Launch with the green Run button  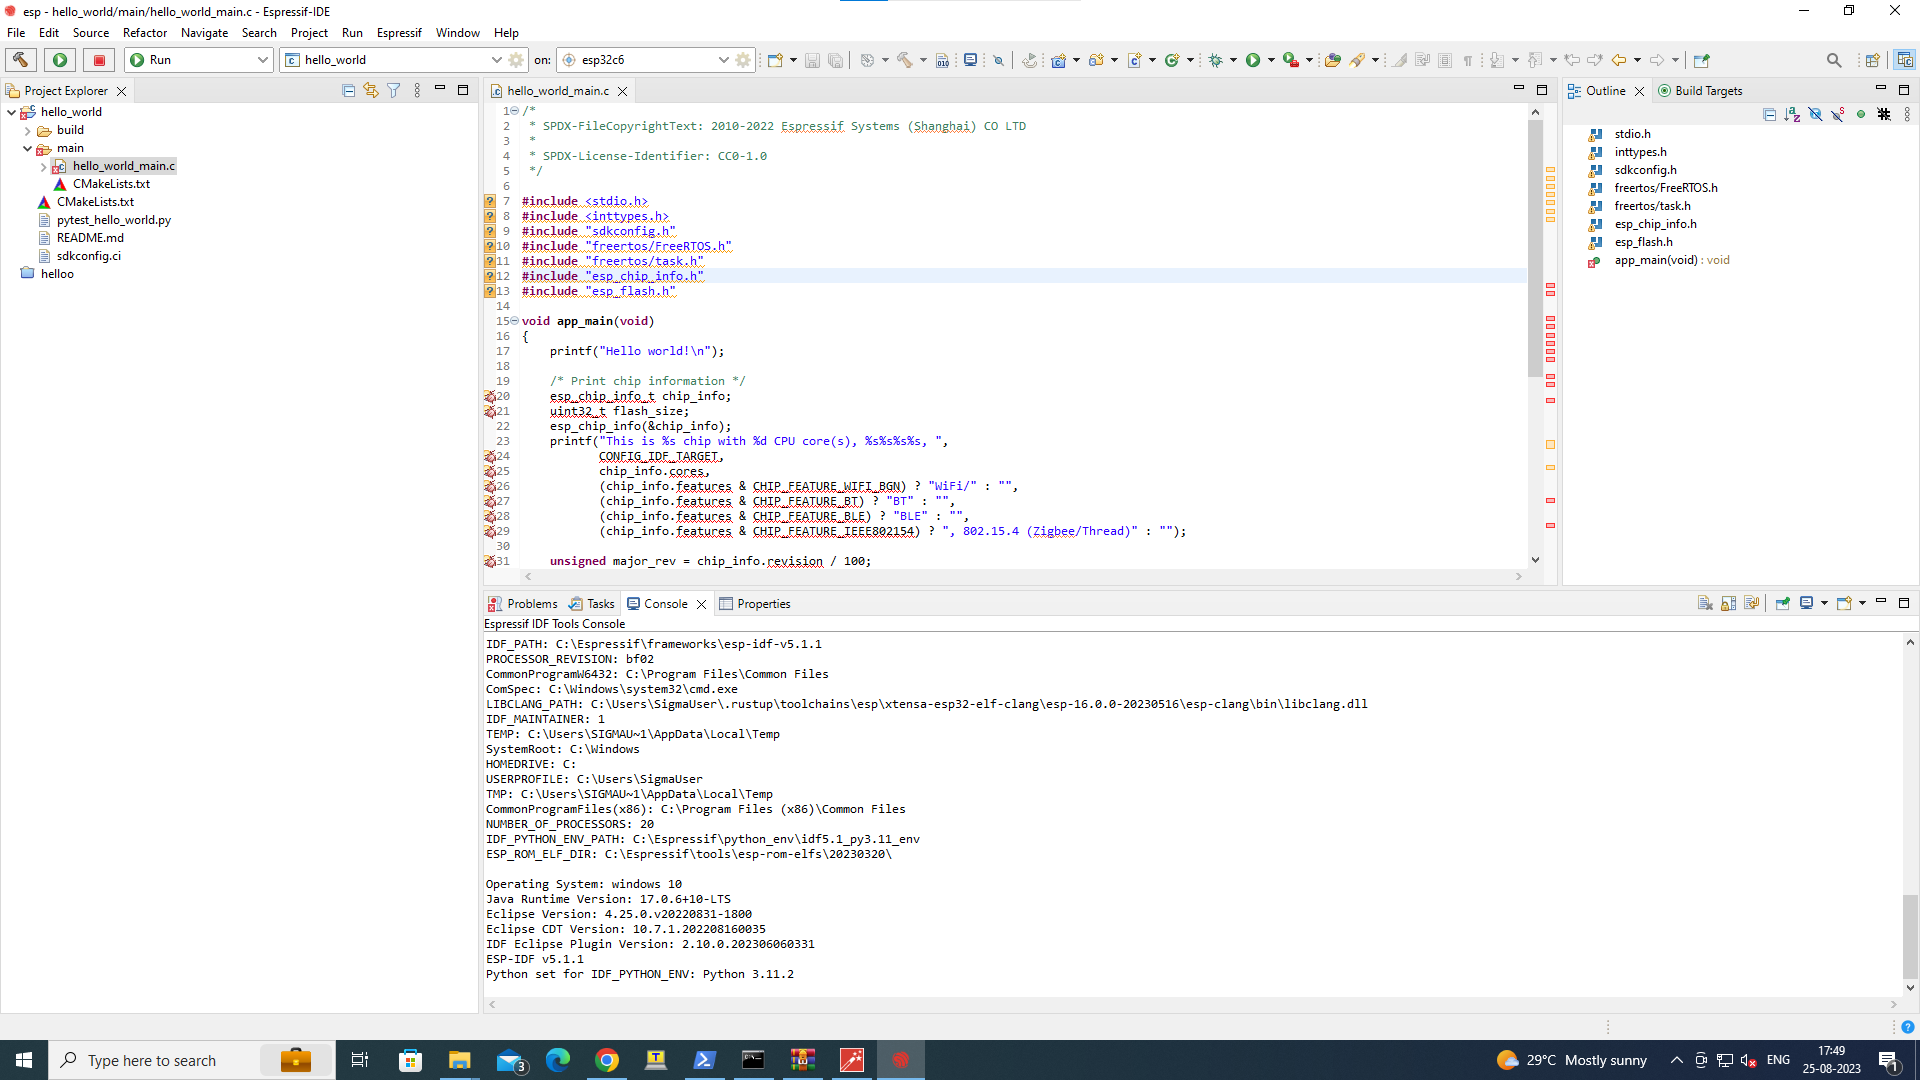click(60, 60)
